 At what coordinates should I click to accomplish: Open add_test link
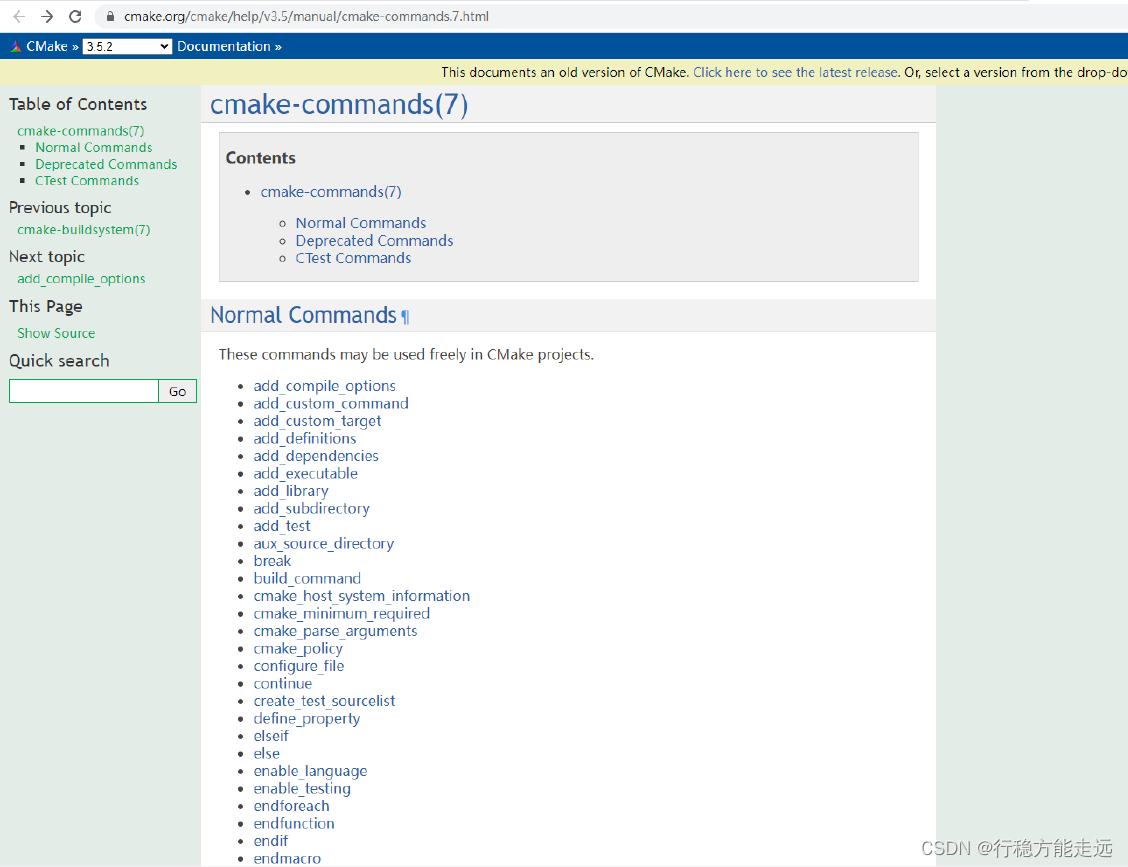pos(282,526)
